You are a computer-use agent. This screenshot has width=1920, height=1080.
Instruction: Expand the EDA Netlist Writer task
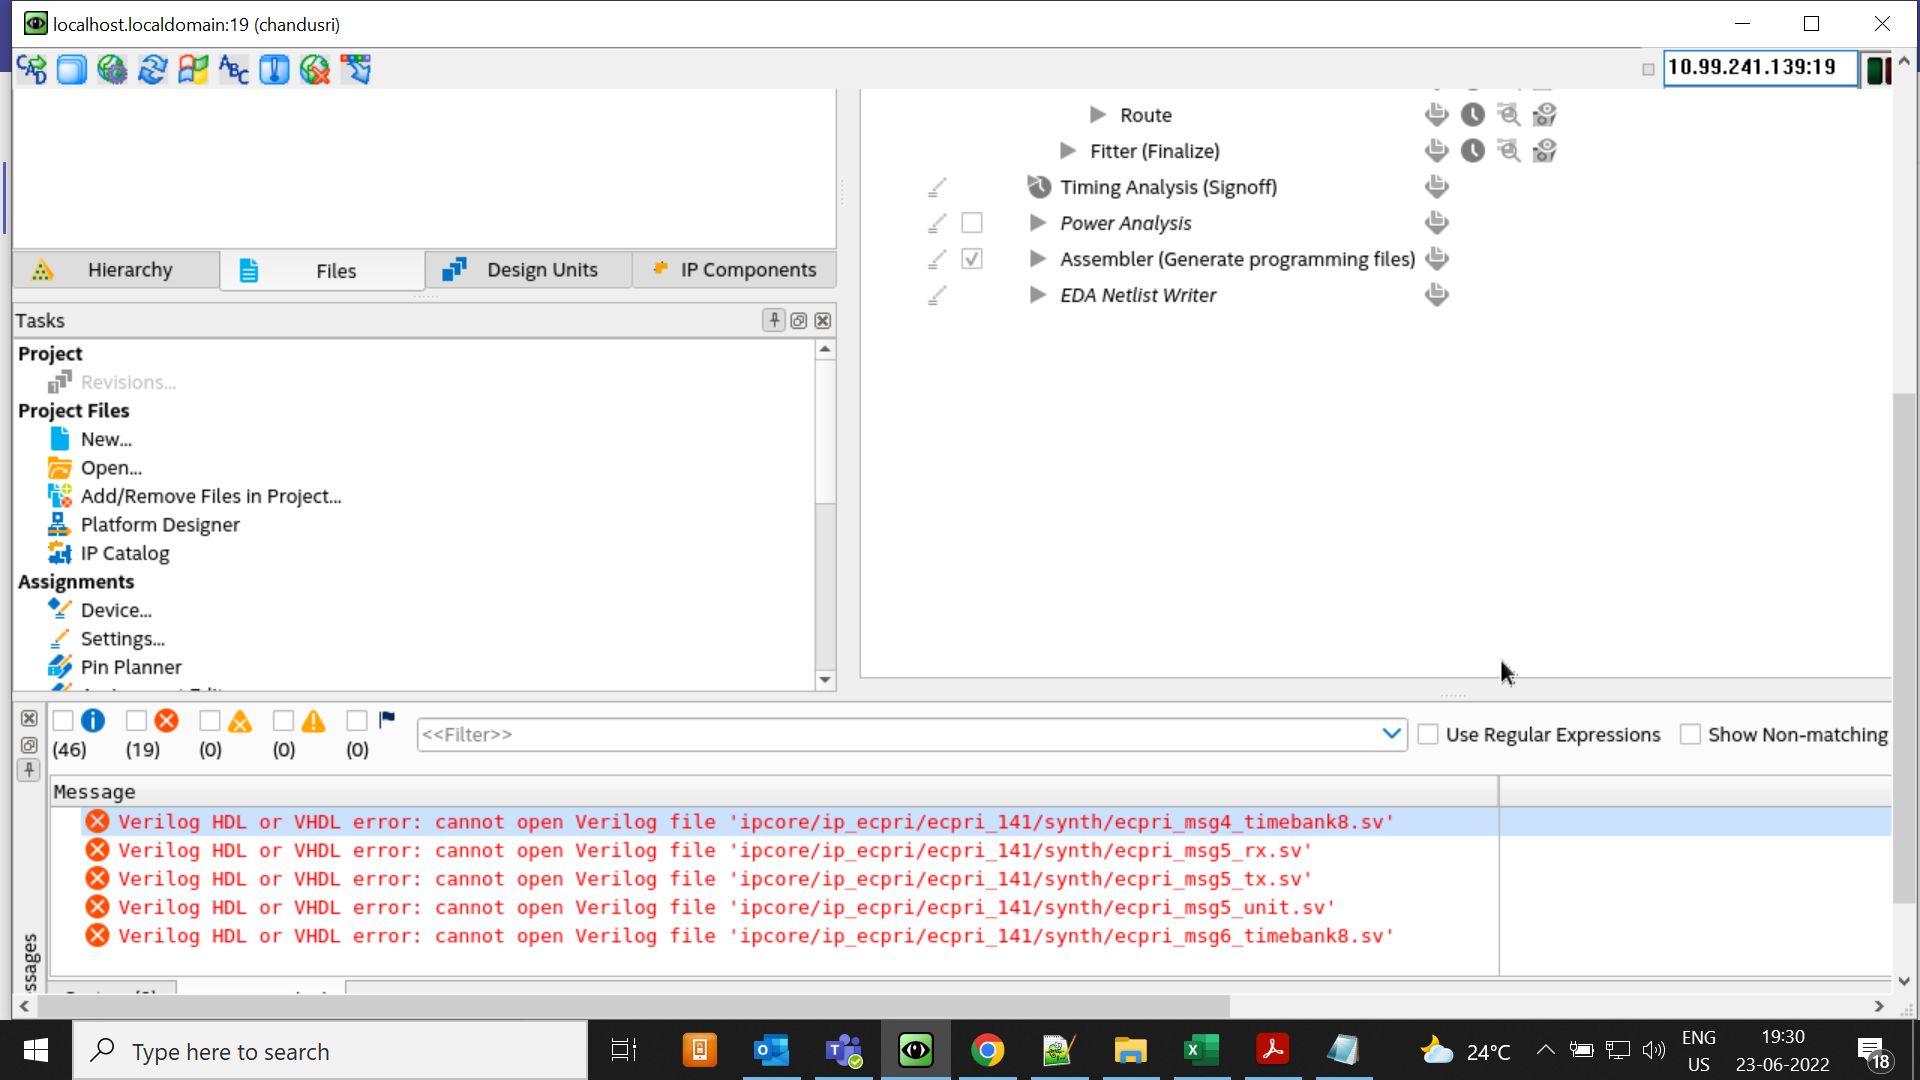[x=1038, y=295]
